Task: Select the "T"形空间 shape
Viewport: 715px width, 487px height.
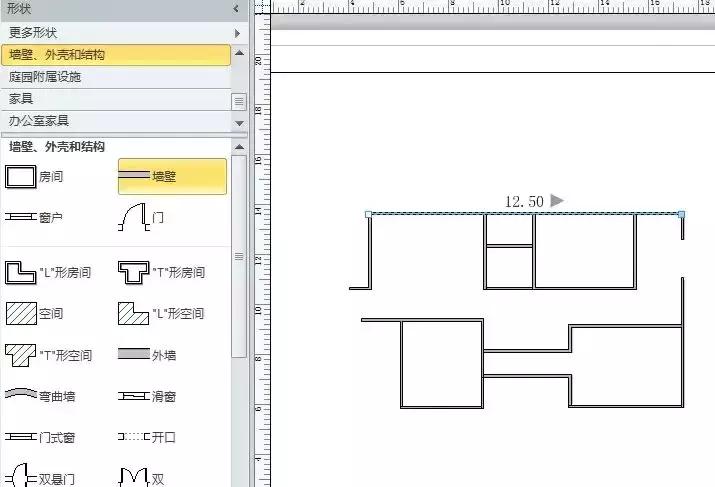Action: pos(48,355)
